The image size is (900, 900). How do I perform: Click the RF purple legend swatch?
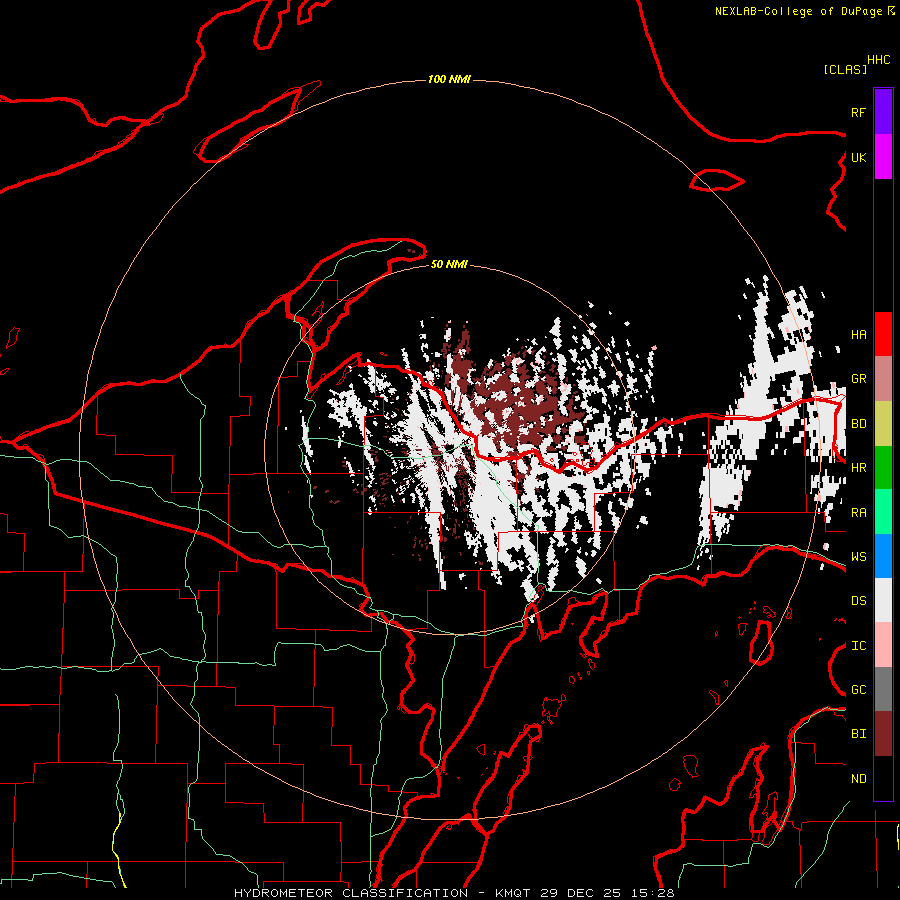[x=883, y=112]
